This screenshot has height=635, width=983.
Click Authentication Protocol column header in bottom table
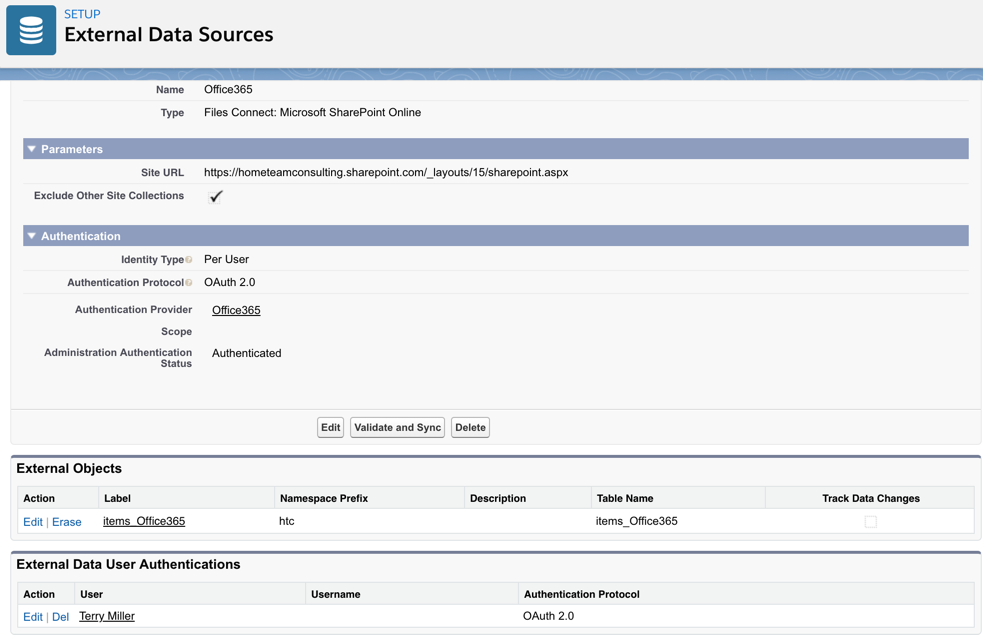582,594
